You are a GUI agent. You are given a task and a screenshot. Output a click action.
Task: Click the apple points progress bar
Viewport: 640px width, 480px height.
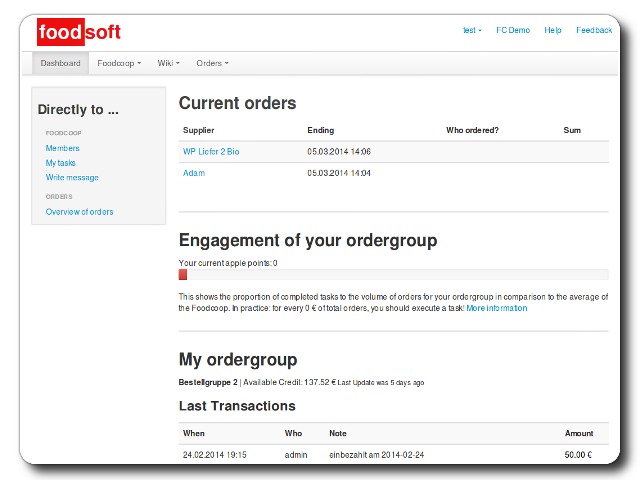(393, 275)
